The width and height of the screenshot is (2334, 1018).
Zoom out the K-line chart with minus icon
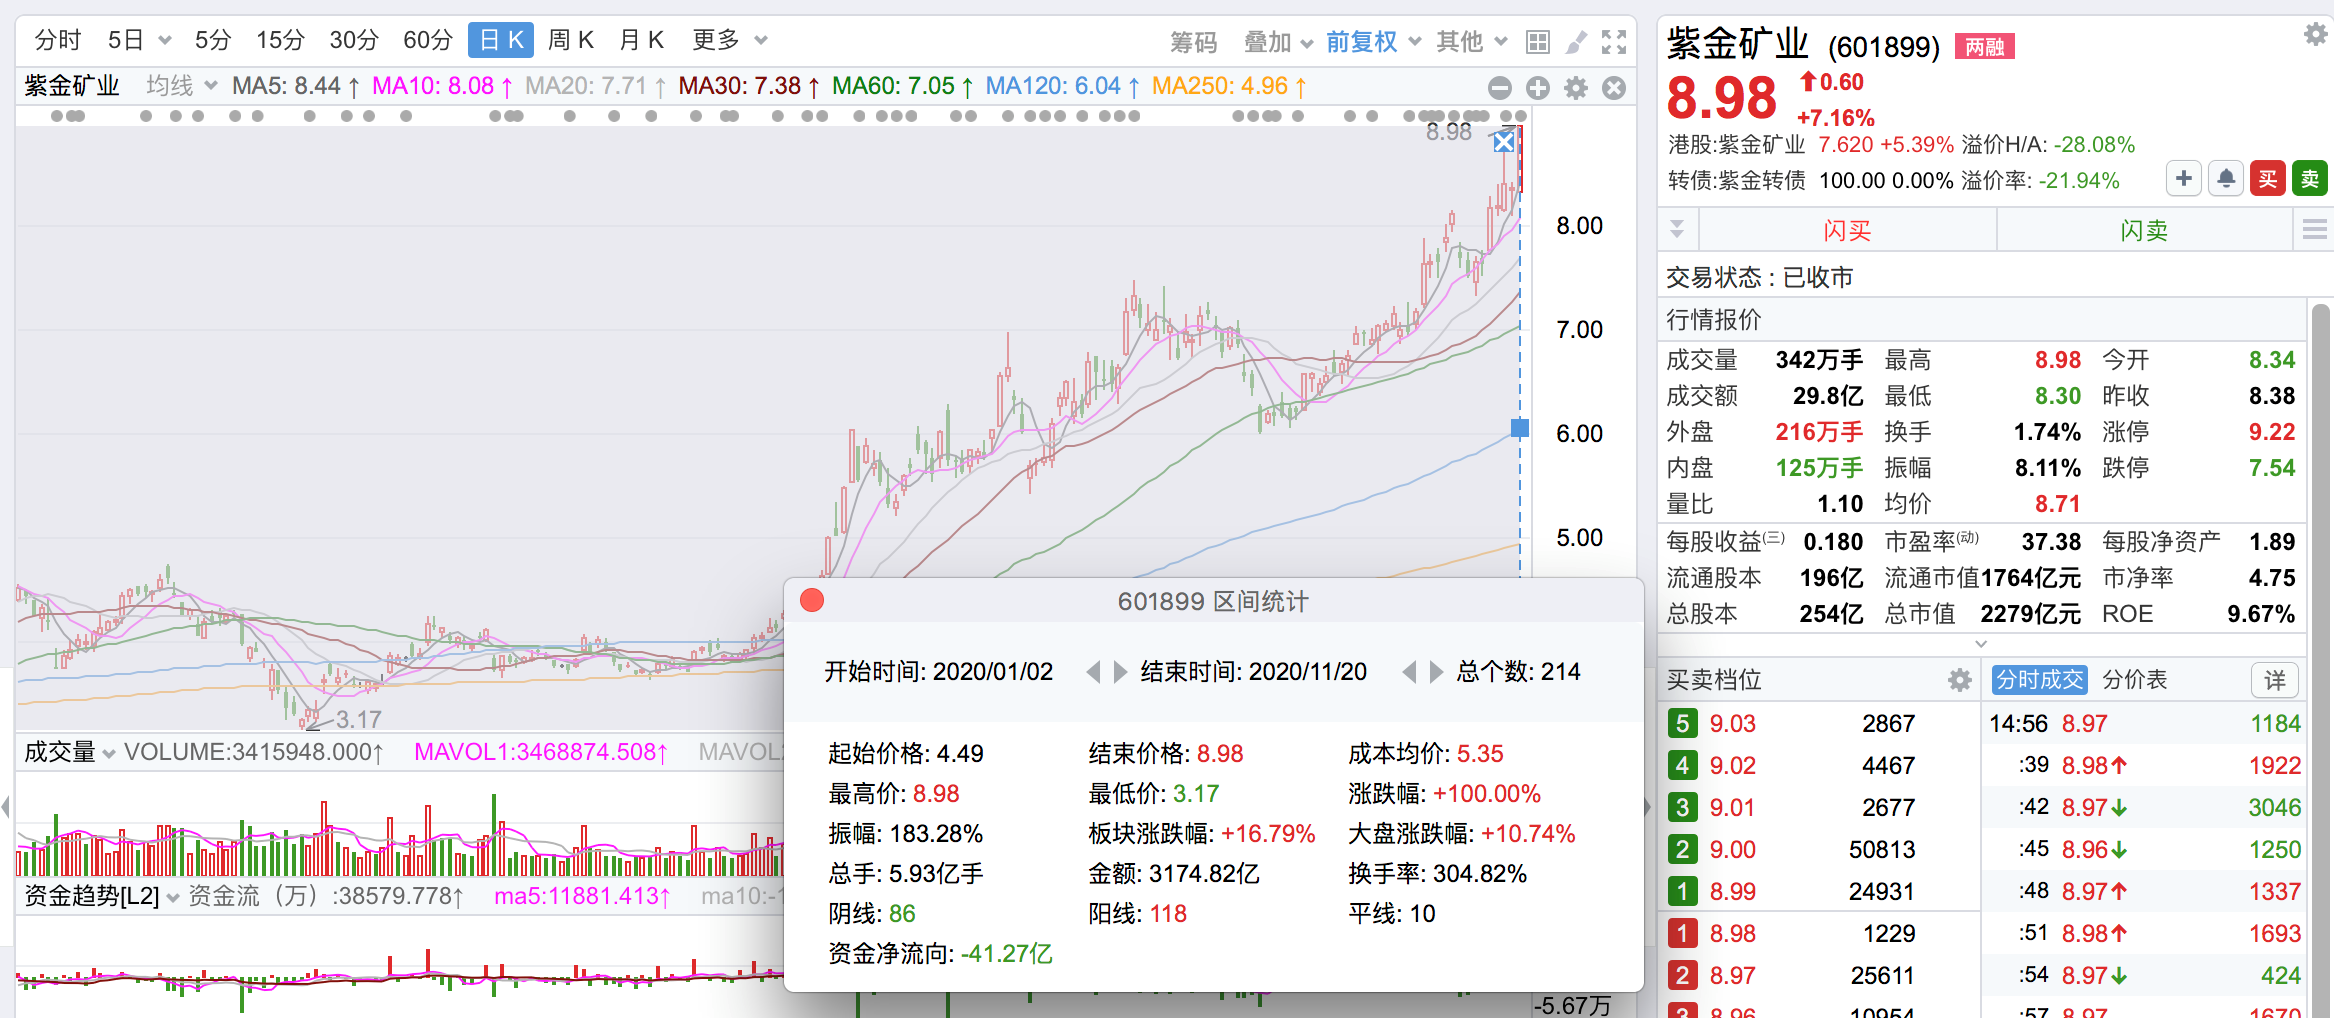[x=1500, y=88]
